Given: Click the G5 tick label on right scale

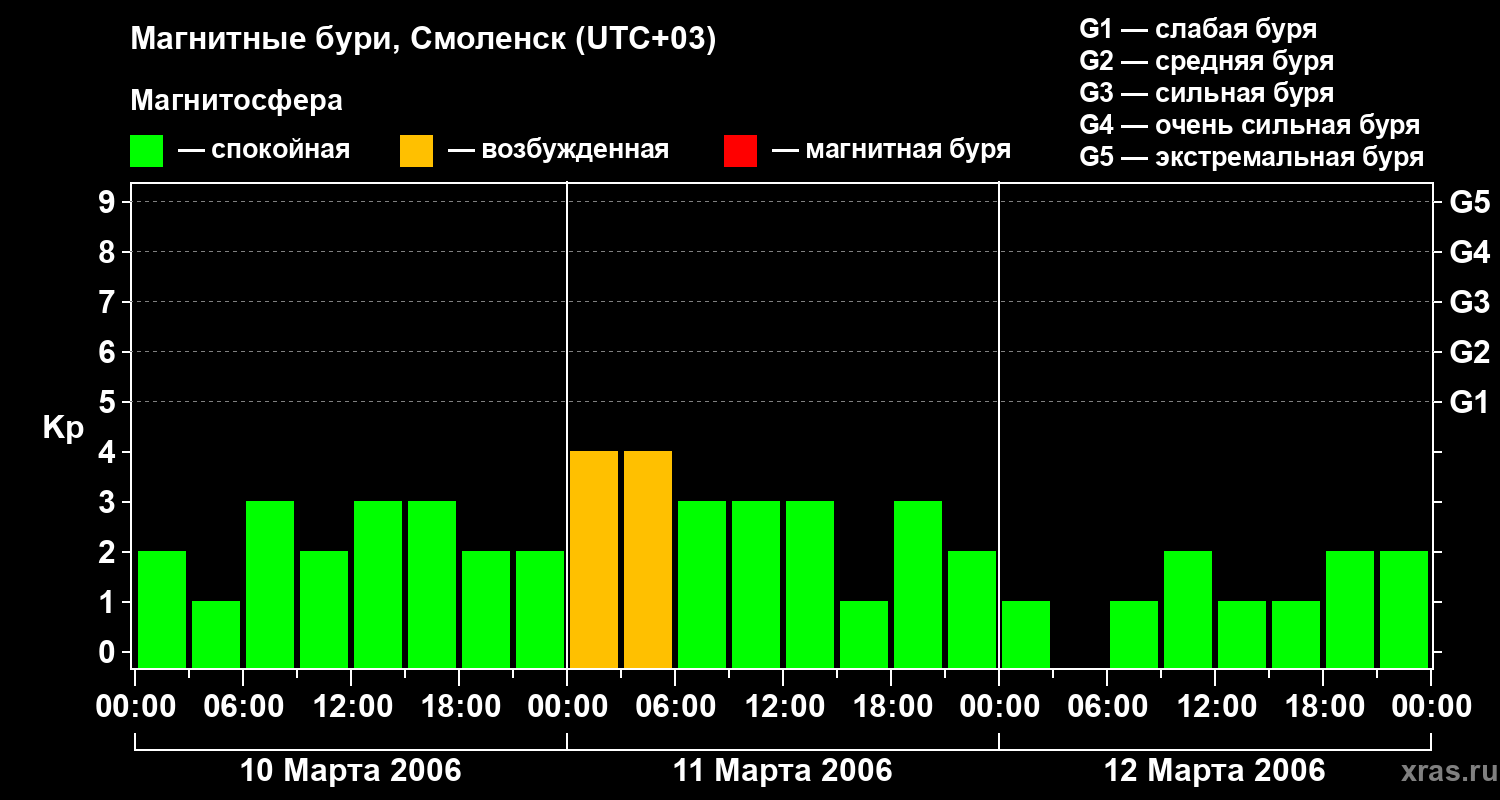Looking at the screenshot, I should (1469, 203).
